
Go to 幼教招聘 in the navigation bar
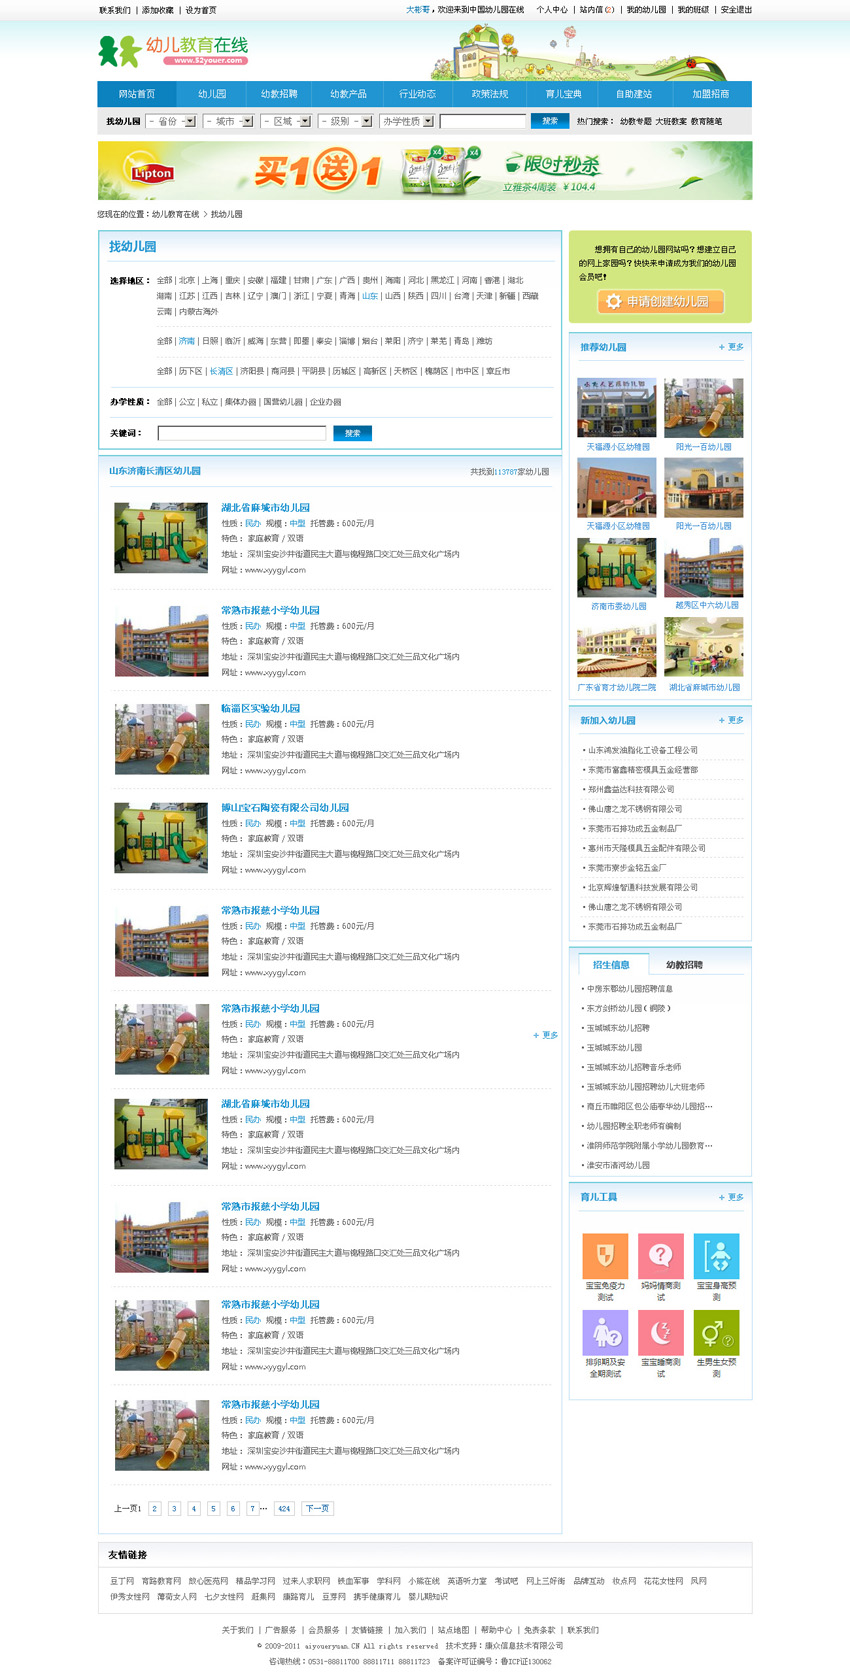(279, 94)
